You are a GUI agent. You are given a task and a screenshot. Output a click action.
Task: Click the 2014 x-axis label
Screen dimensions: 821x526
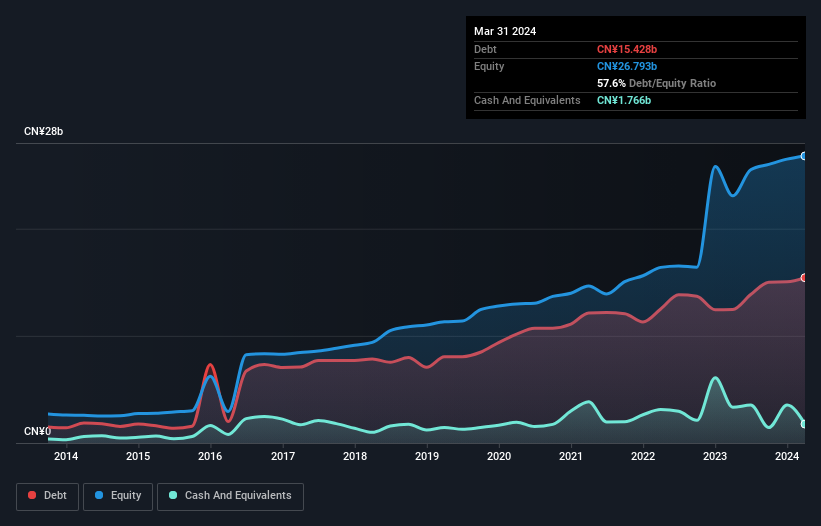click(66, 456)
